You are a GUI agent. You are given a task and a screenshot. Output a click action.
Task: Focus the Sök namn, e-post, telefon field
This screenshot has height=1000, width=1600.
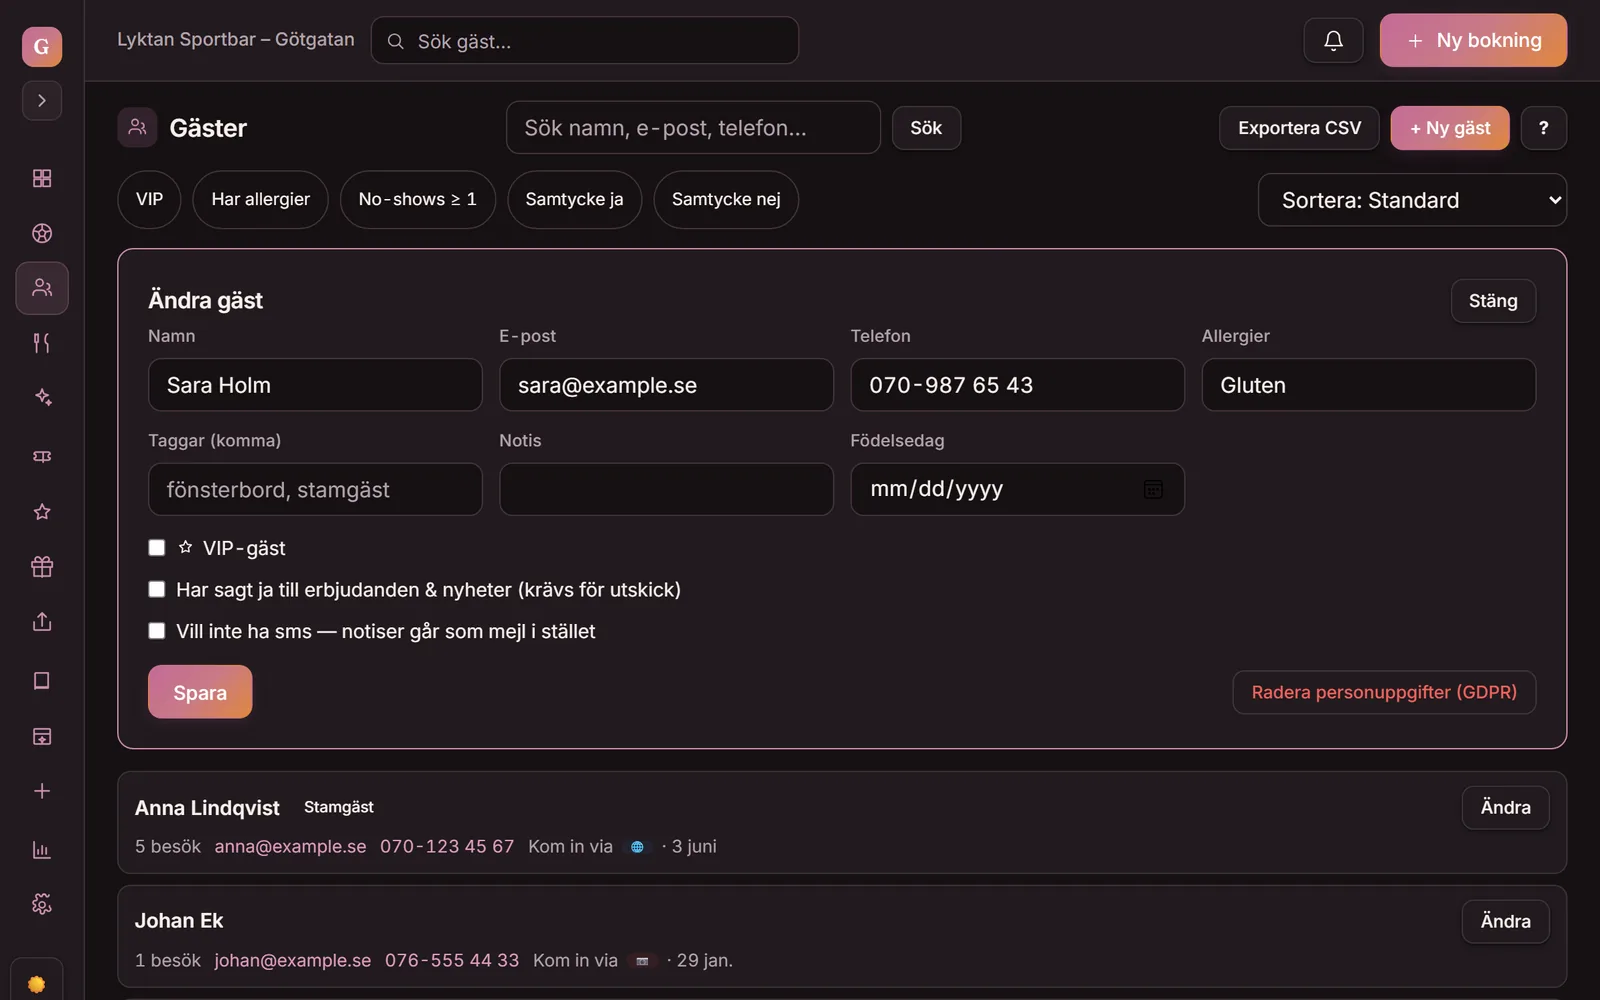[693, 127]
